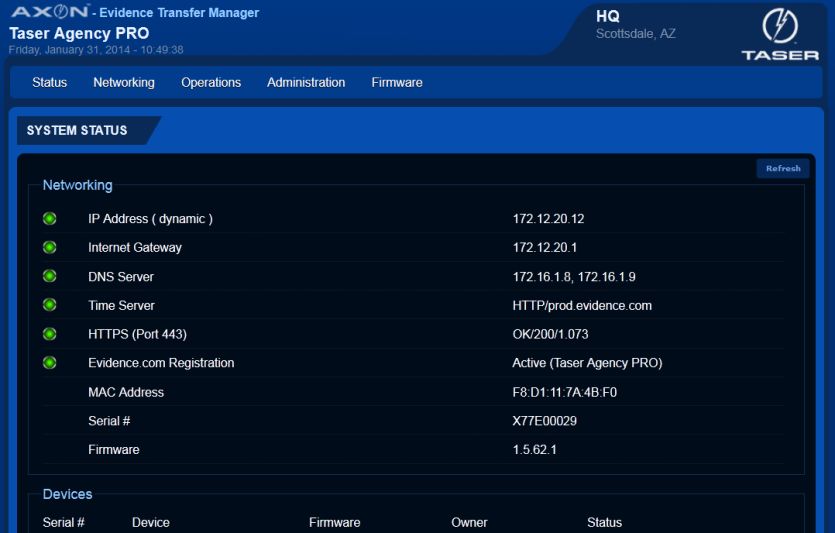The height and width of the screenshot is (533, 835).
Task: Click the Taser Agency PRO title
Action: point(79,33)
